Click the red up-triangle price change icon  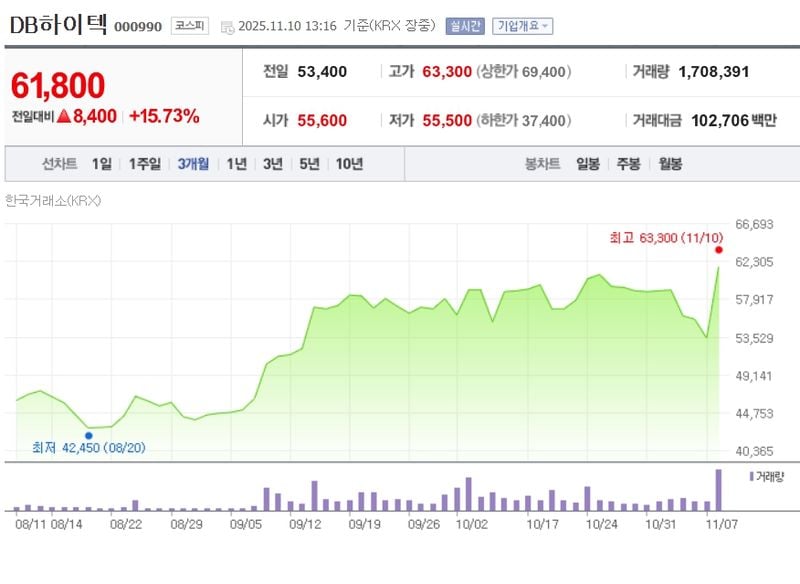(x=64, y=116)
